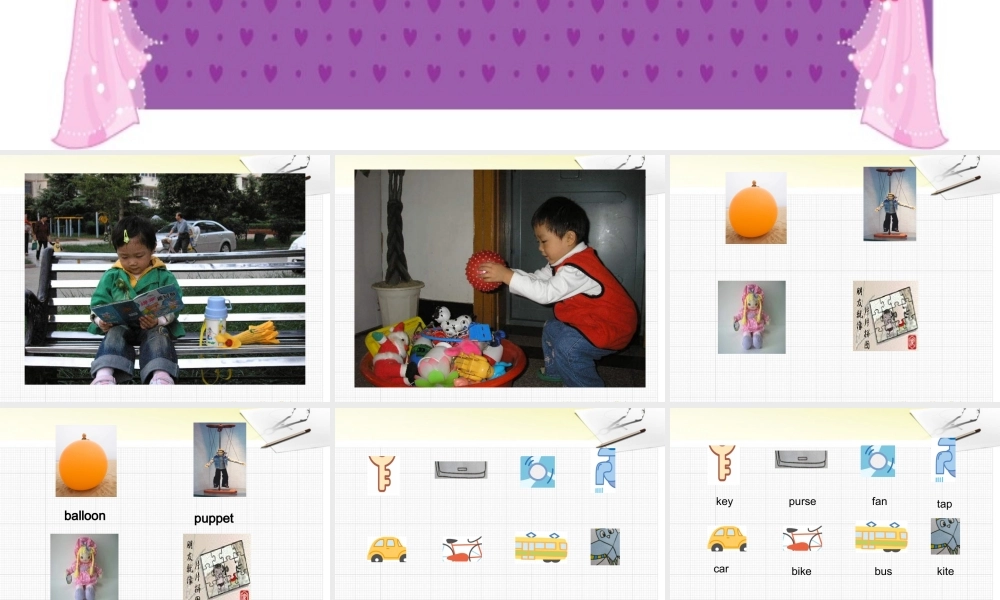Select balloon picture above the 'balloon' label
The height and width of the screenshot is (600, 1000).
[86, 461]
